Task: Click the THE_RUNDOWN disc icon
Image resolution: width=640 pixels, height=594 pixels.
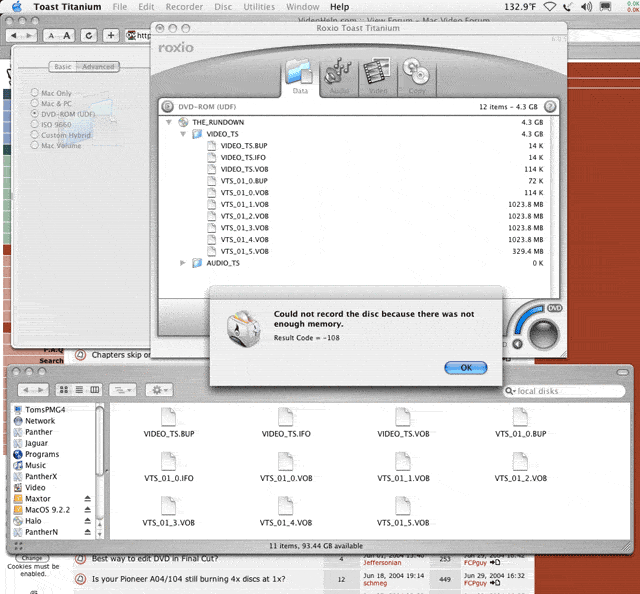Action: point(183,122)
